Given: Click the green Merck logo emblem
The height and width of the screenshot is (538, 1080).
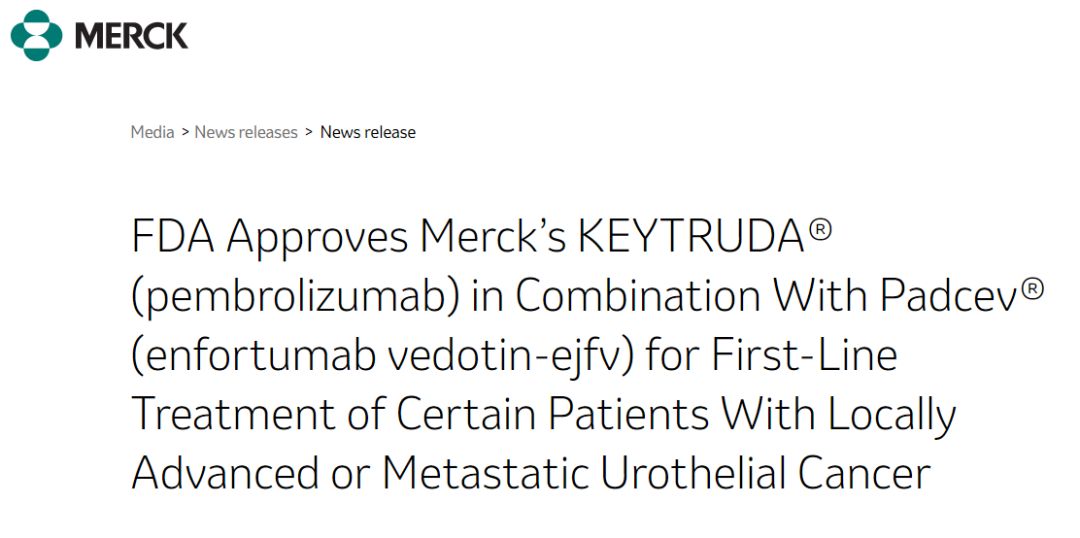Looking at the screenshot, I should (36, 36).
